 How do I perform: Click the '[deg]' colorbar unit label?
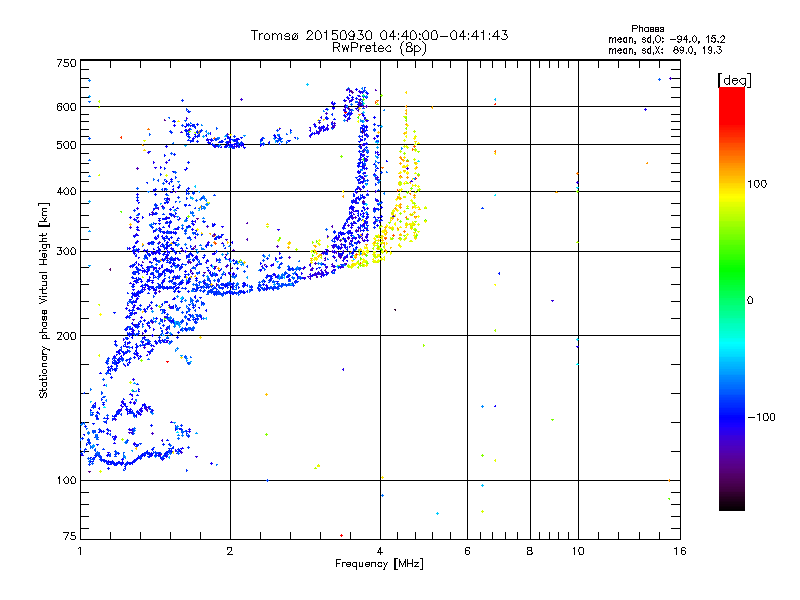tap(734, 80)
